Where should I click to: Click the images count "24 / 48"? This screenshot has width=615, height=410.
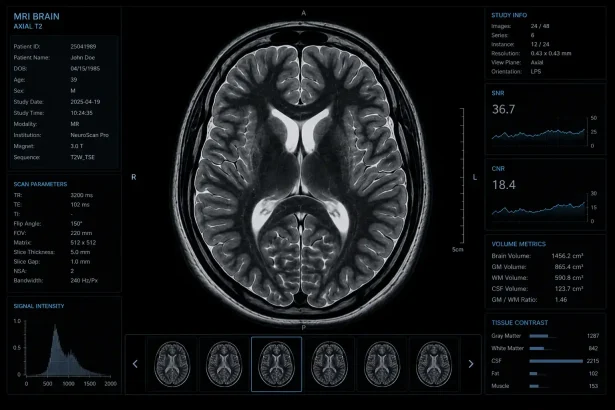tap(540, 26)
